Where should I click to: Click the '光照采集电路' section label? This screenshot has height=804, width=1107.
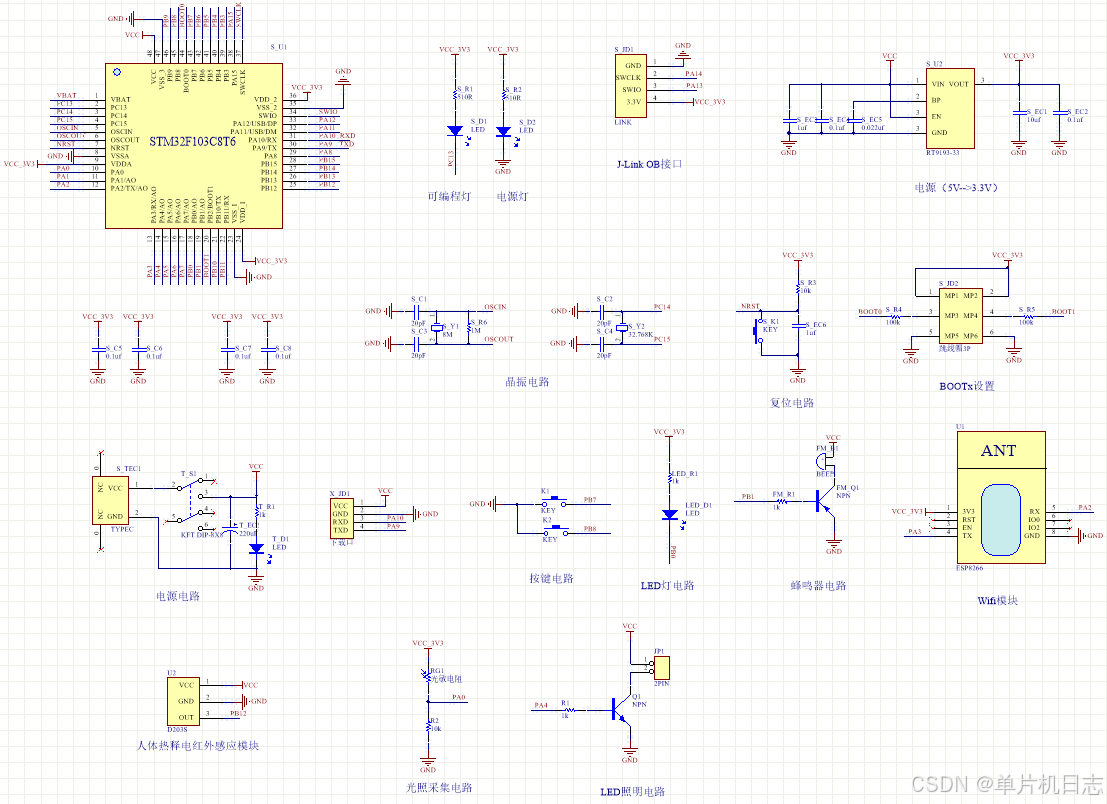[x=438, y=788]
